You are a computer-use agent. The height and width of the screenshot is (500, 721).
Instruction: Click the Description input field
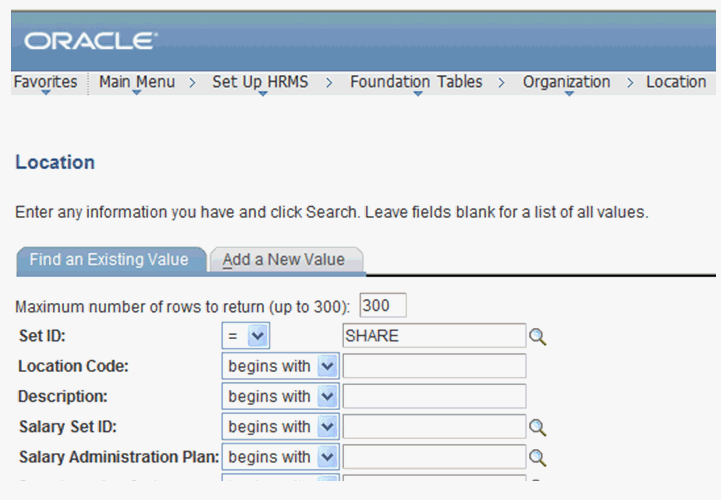tap(434, 397)
